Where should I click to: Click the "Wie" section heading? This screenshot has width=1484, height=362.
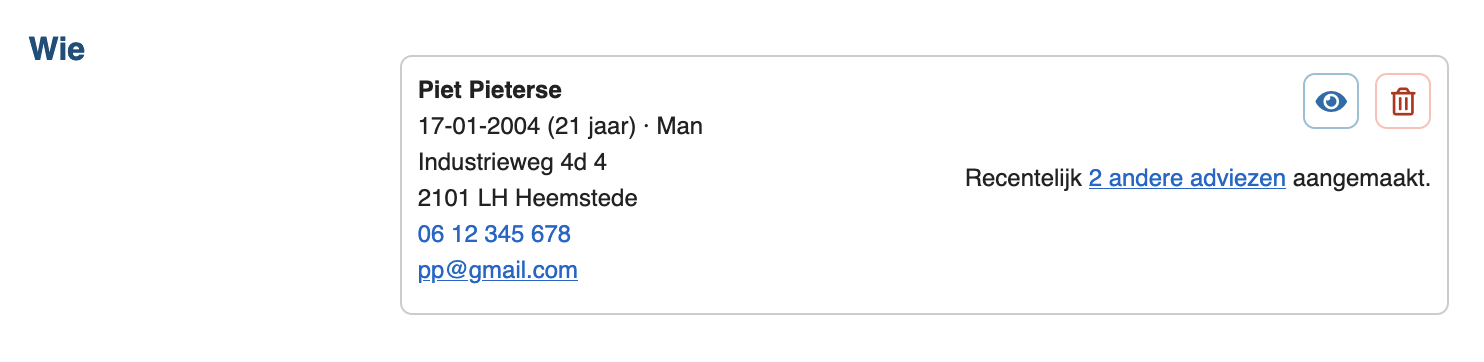pos(57,48)
